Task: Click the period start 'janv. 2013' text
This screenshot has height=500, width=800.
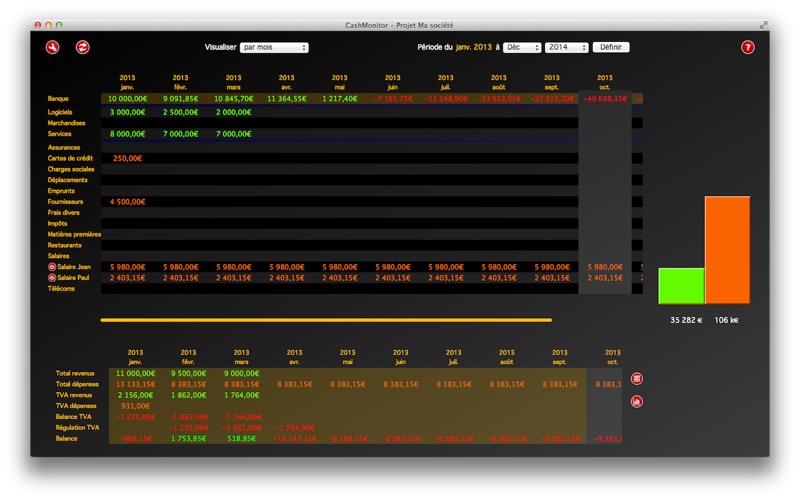Action: tap(473, 47)
